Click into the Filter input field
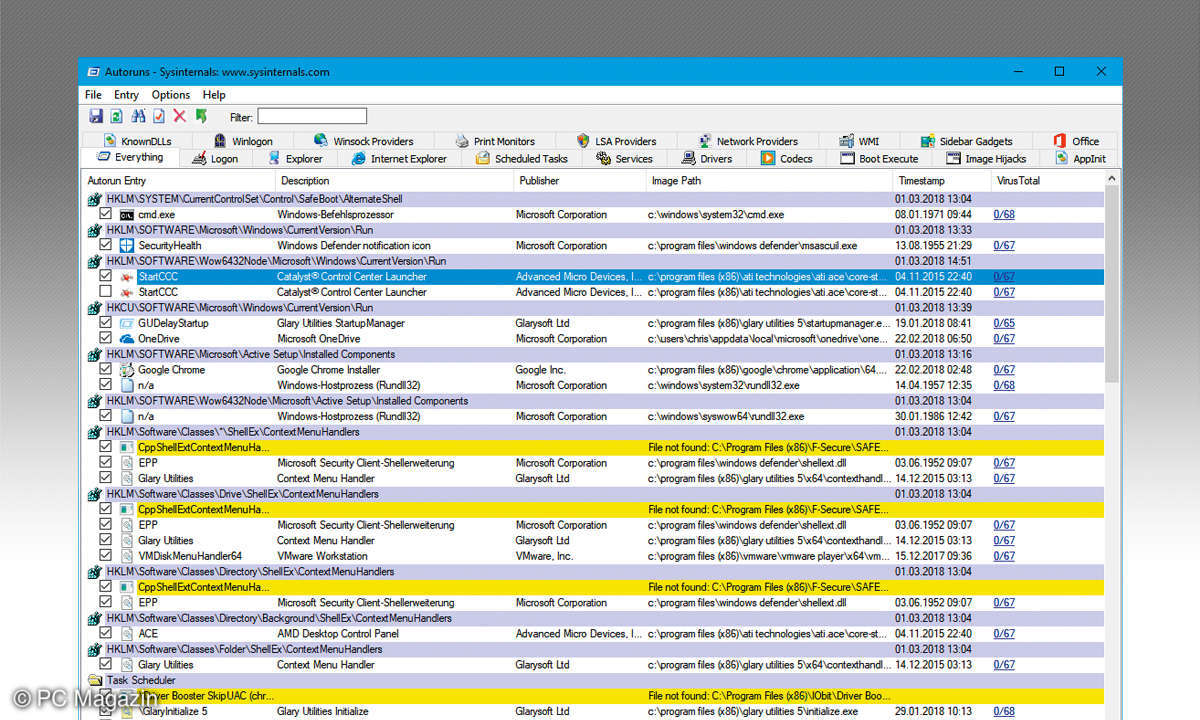This screenshot has width=1200, height=720. coord(312,117)
